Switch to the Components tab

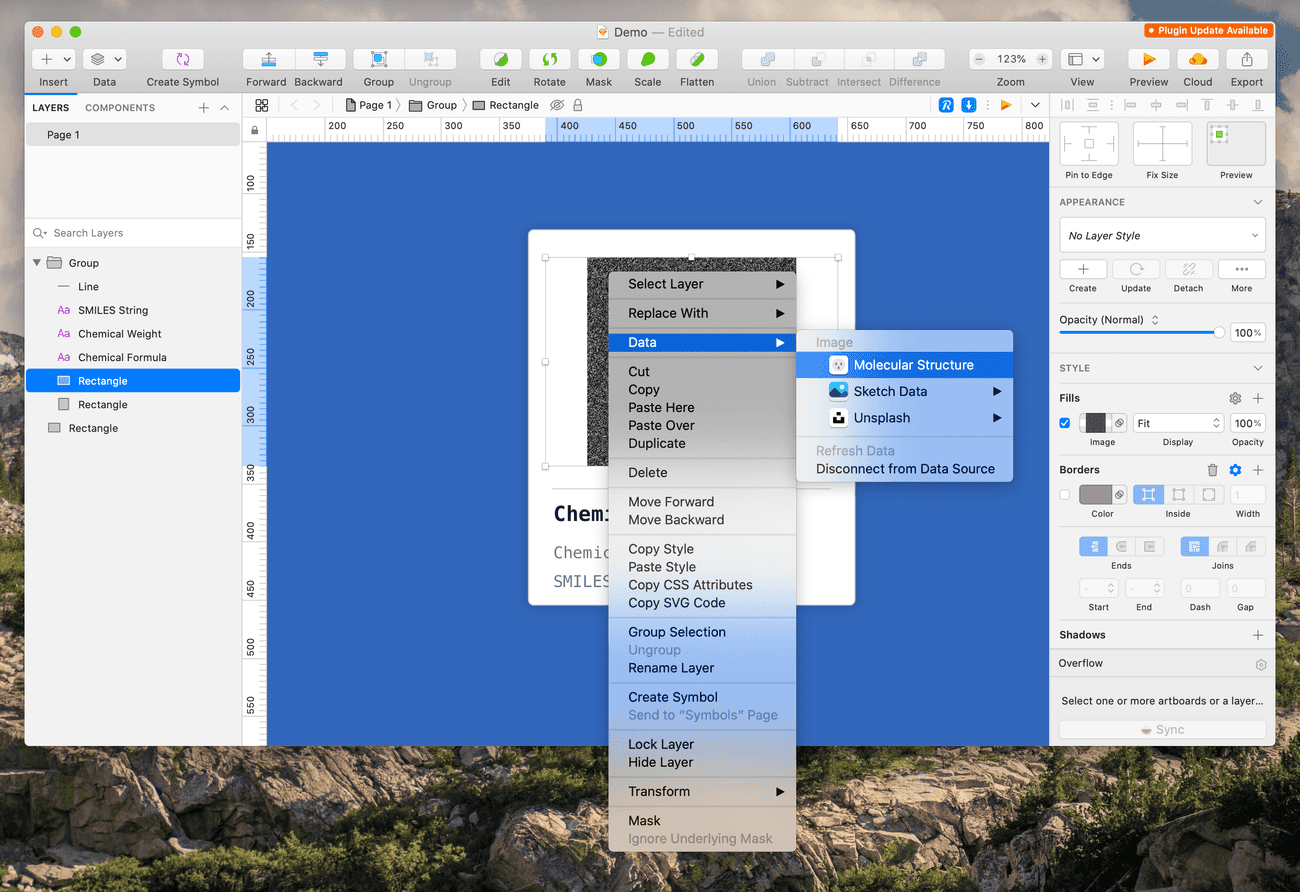pos(120,108)
